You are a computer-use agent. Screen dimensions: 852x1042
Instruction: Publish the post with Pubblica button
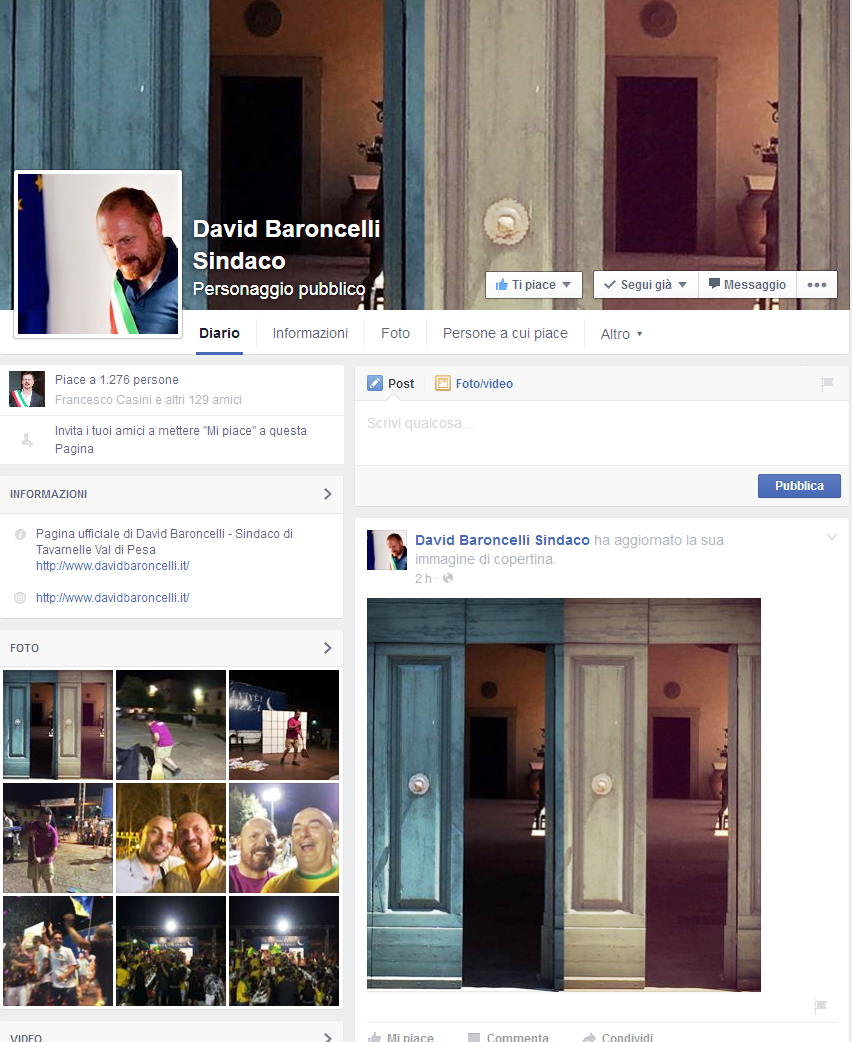pos(799,486)
